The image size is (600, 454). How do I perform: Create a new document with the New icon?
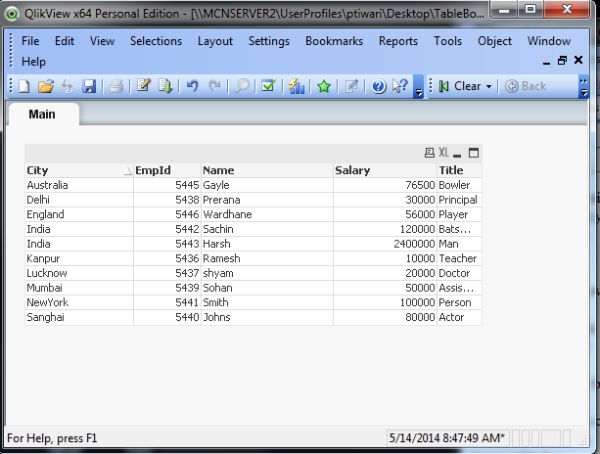[24, 86]
